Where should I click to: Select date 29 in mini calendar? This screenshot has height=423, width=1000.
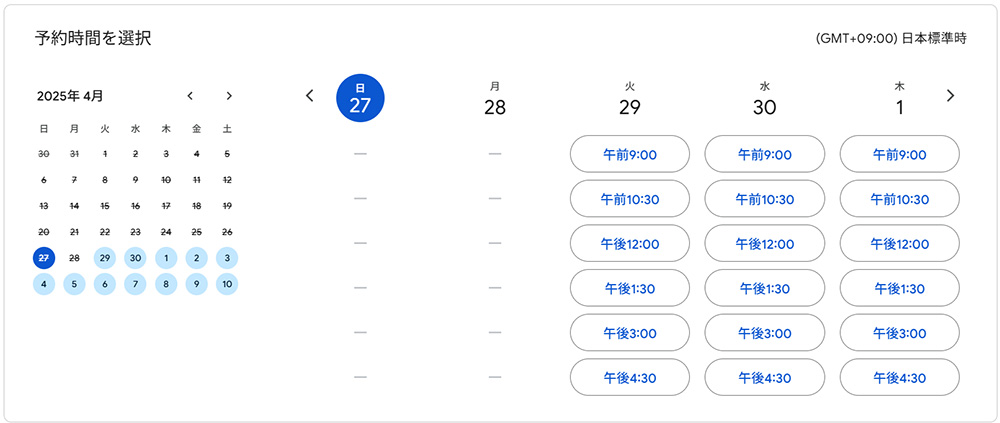pyautogui.click(x=105, y=258)
